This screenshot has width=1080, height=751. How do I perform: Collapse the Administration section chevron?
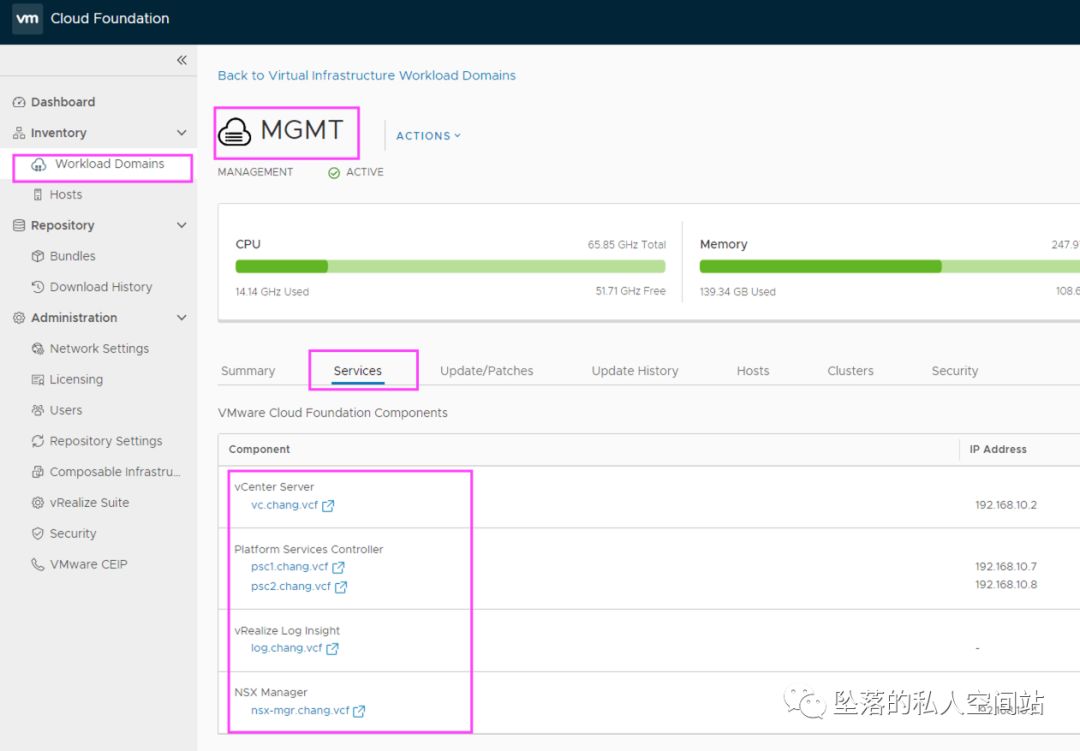[182, 318]
